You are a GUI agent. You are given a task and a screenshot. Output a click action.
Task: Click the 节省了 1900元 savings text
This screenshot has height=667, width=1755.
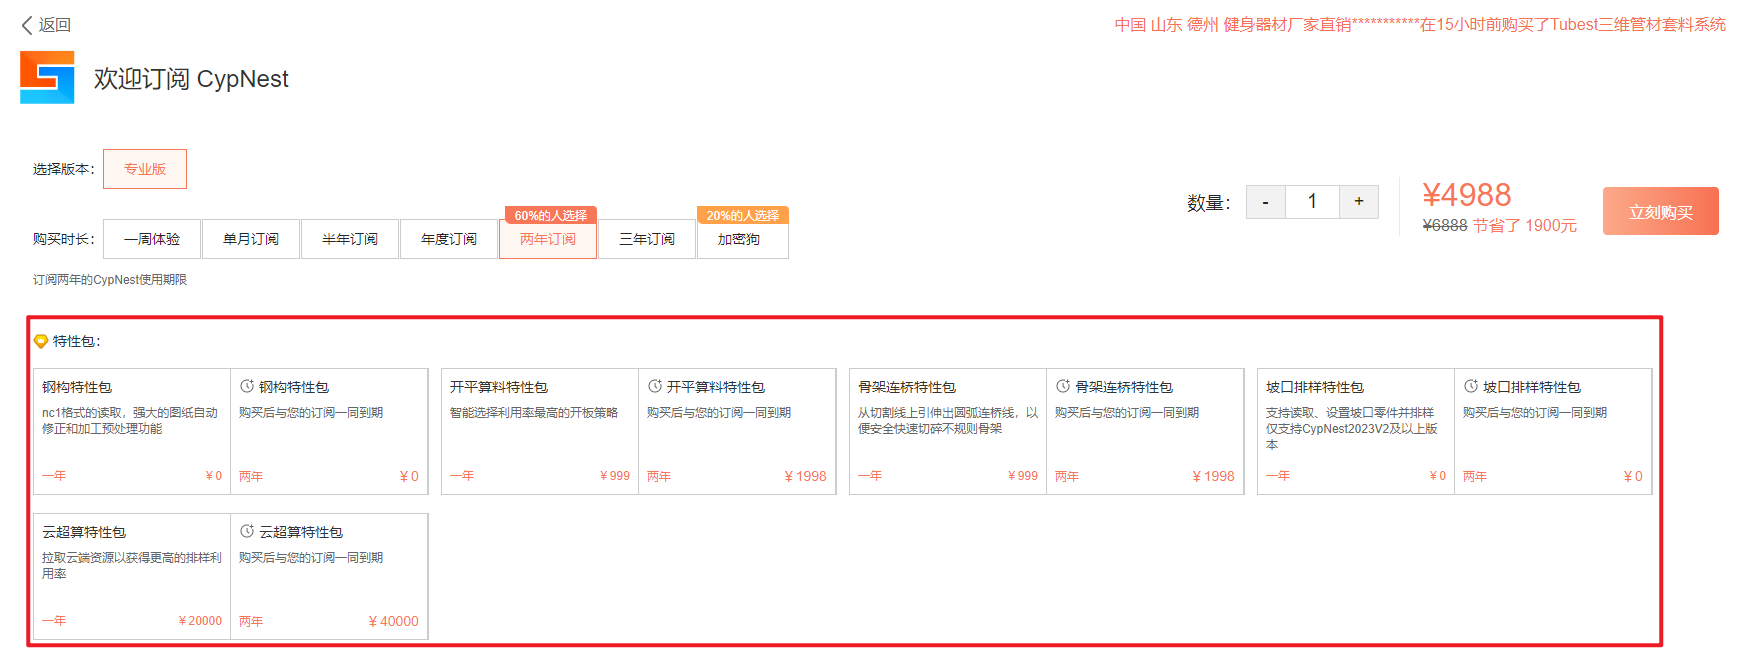point(1525,226)
